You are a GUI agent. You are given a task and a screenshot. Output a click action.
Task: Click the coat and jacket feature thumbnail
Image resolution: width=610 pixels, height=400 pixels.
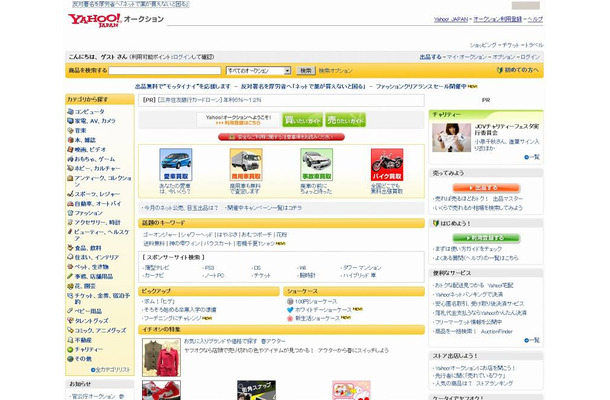[x=161, y=357]
